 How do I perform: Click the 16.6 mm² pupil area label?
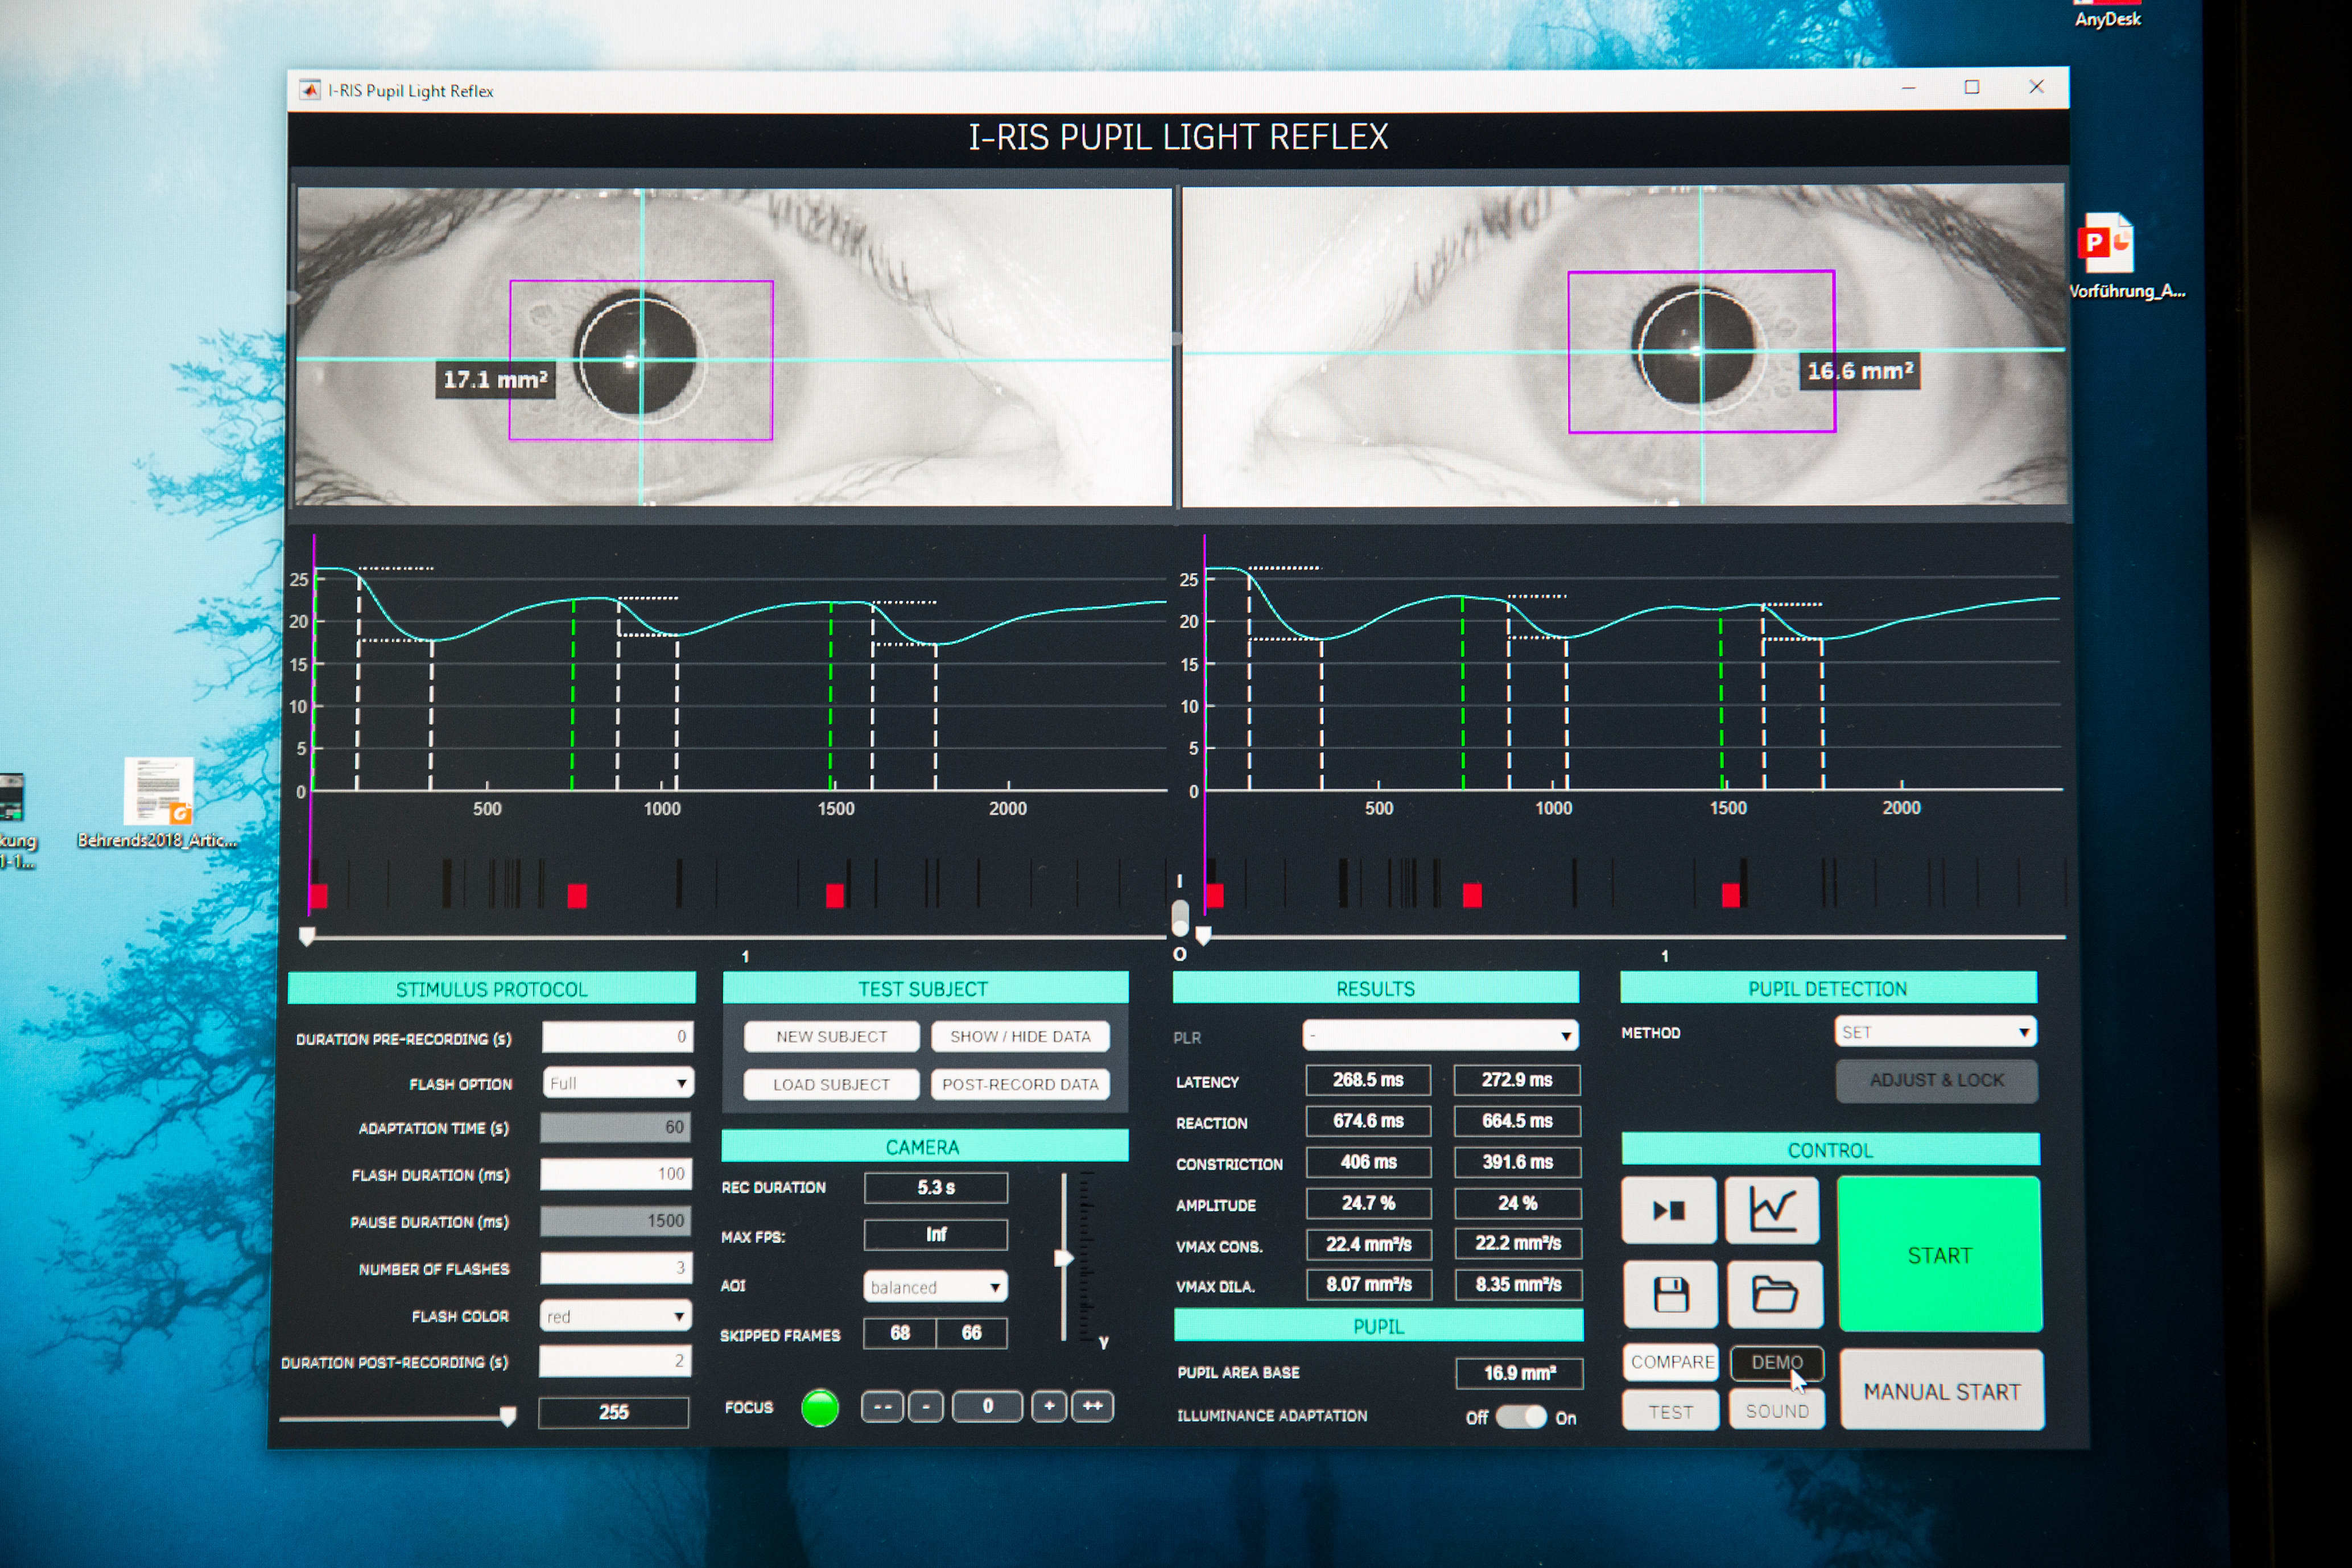tap(1860, 371)
